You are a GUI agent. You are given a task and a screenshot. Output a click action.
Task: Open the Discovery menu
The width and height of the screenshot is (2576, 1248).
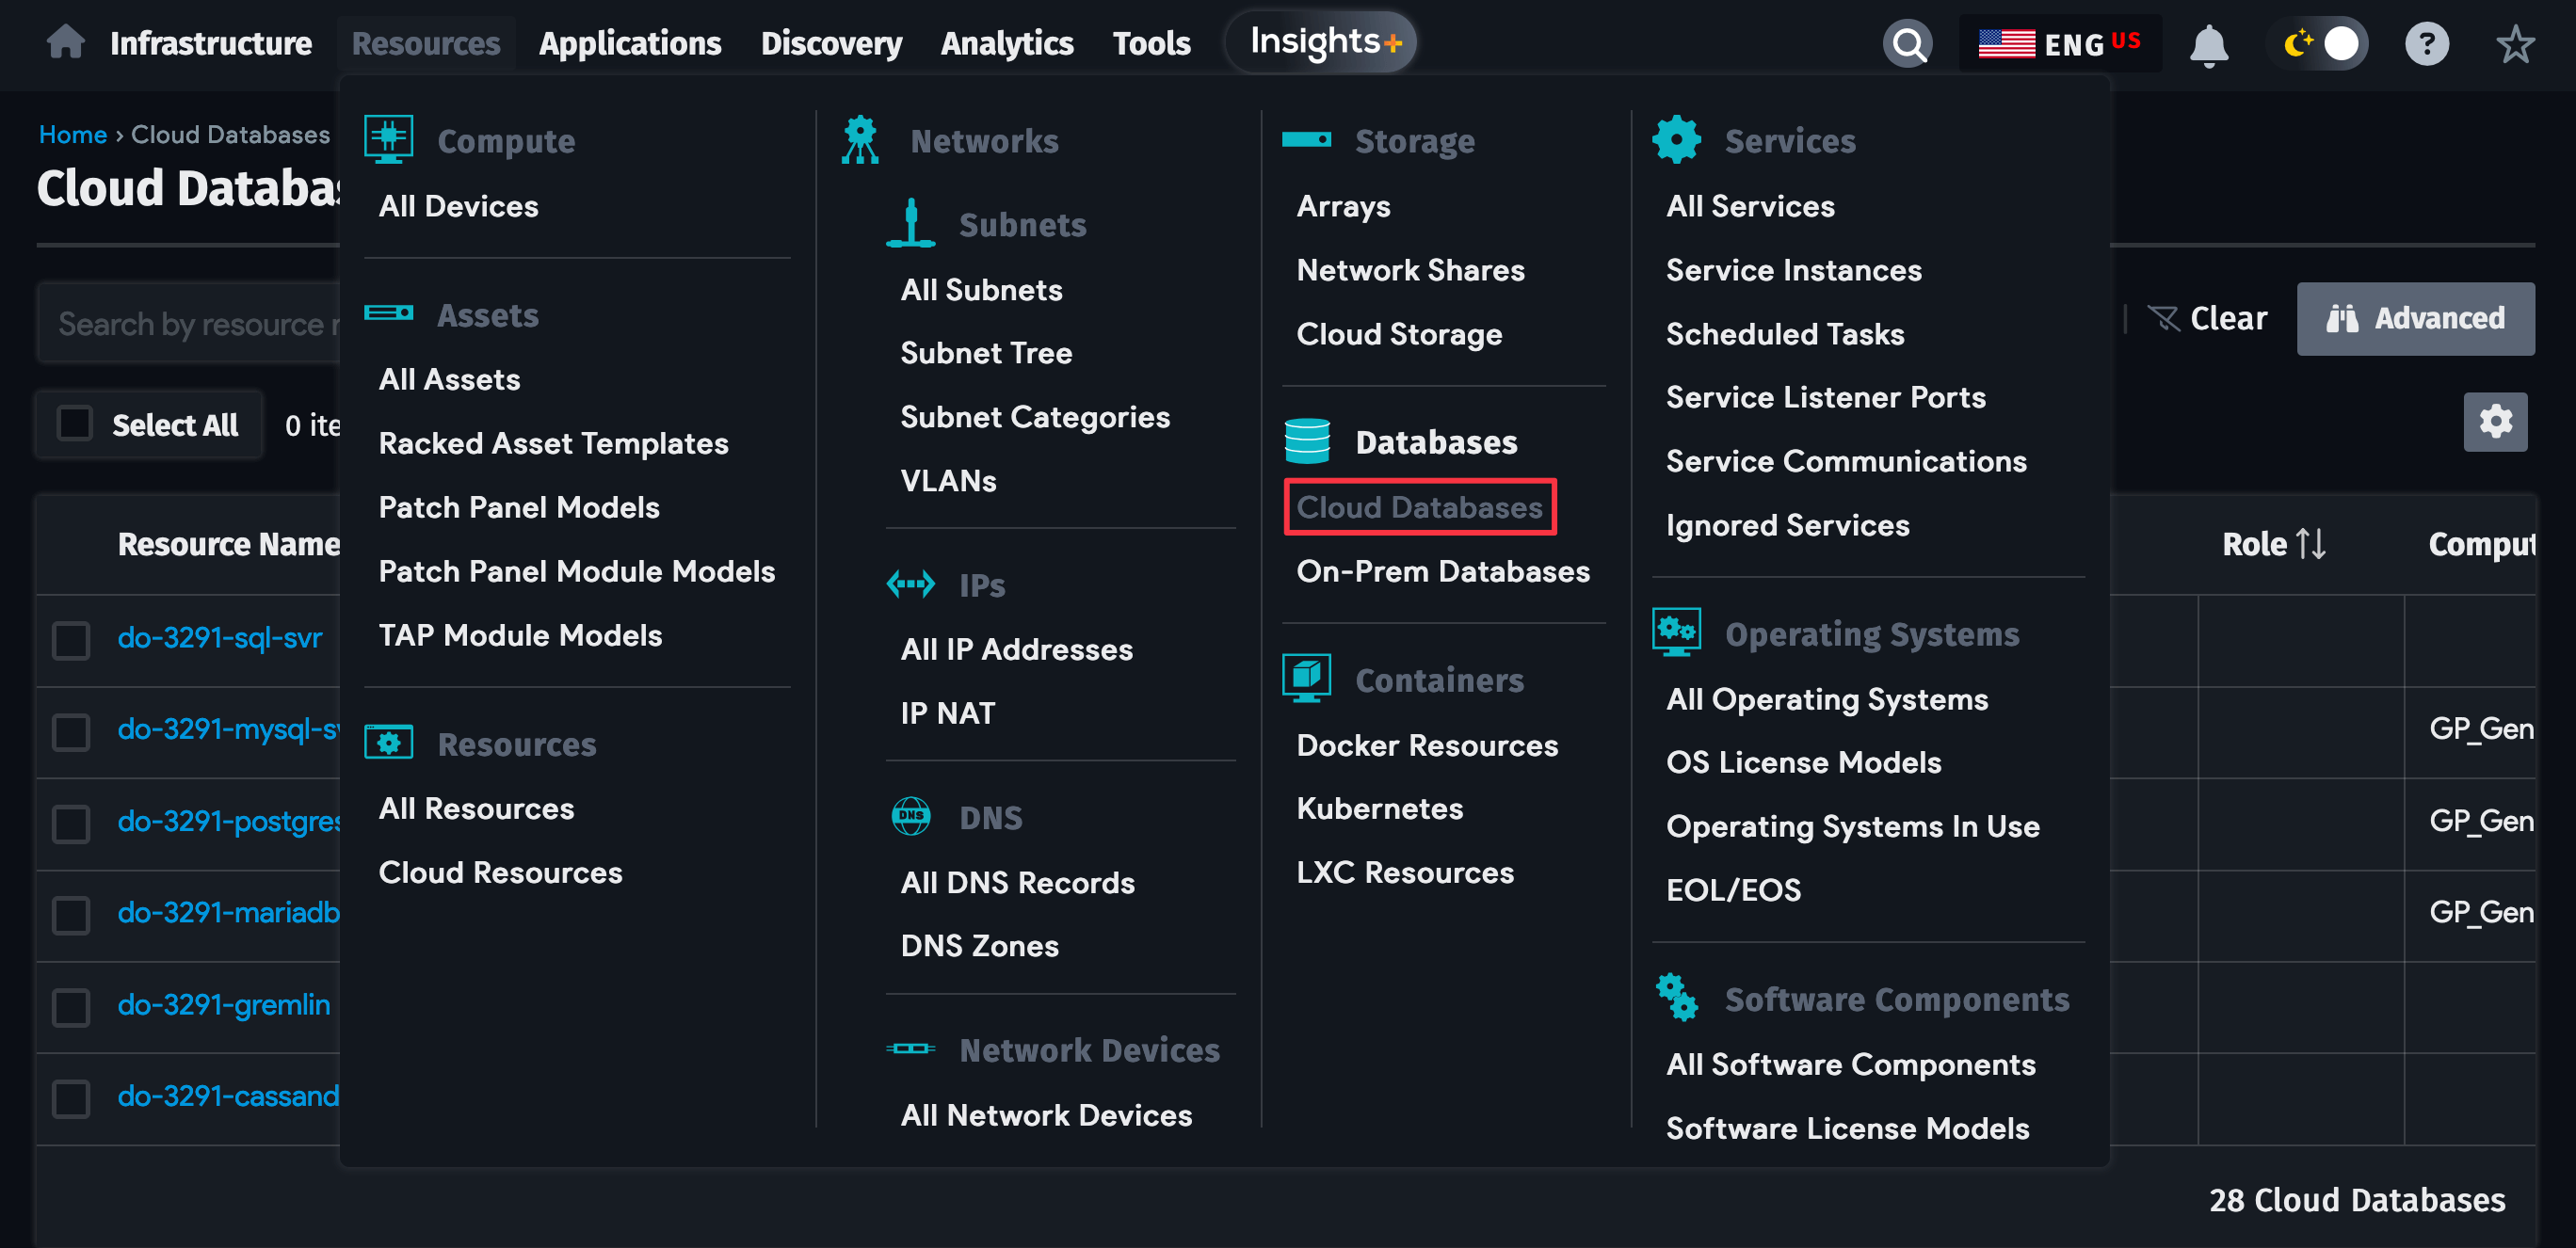coord(831,42)
